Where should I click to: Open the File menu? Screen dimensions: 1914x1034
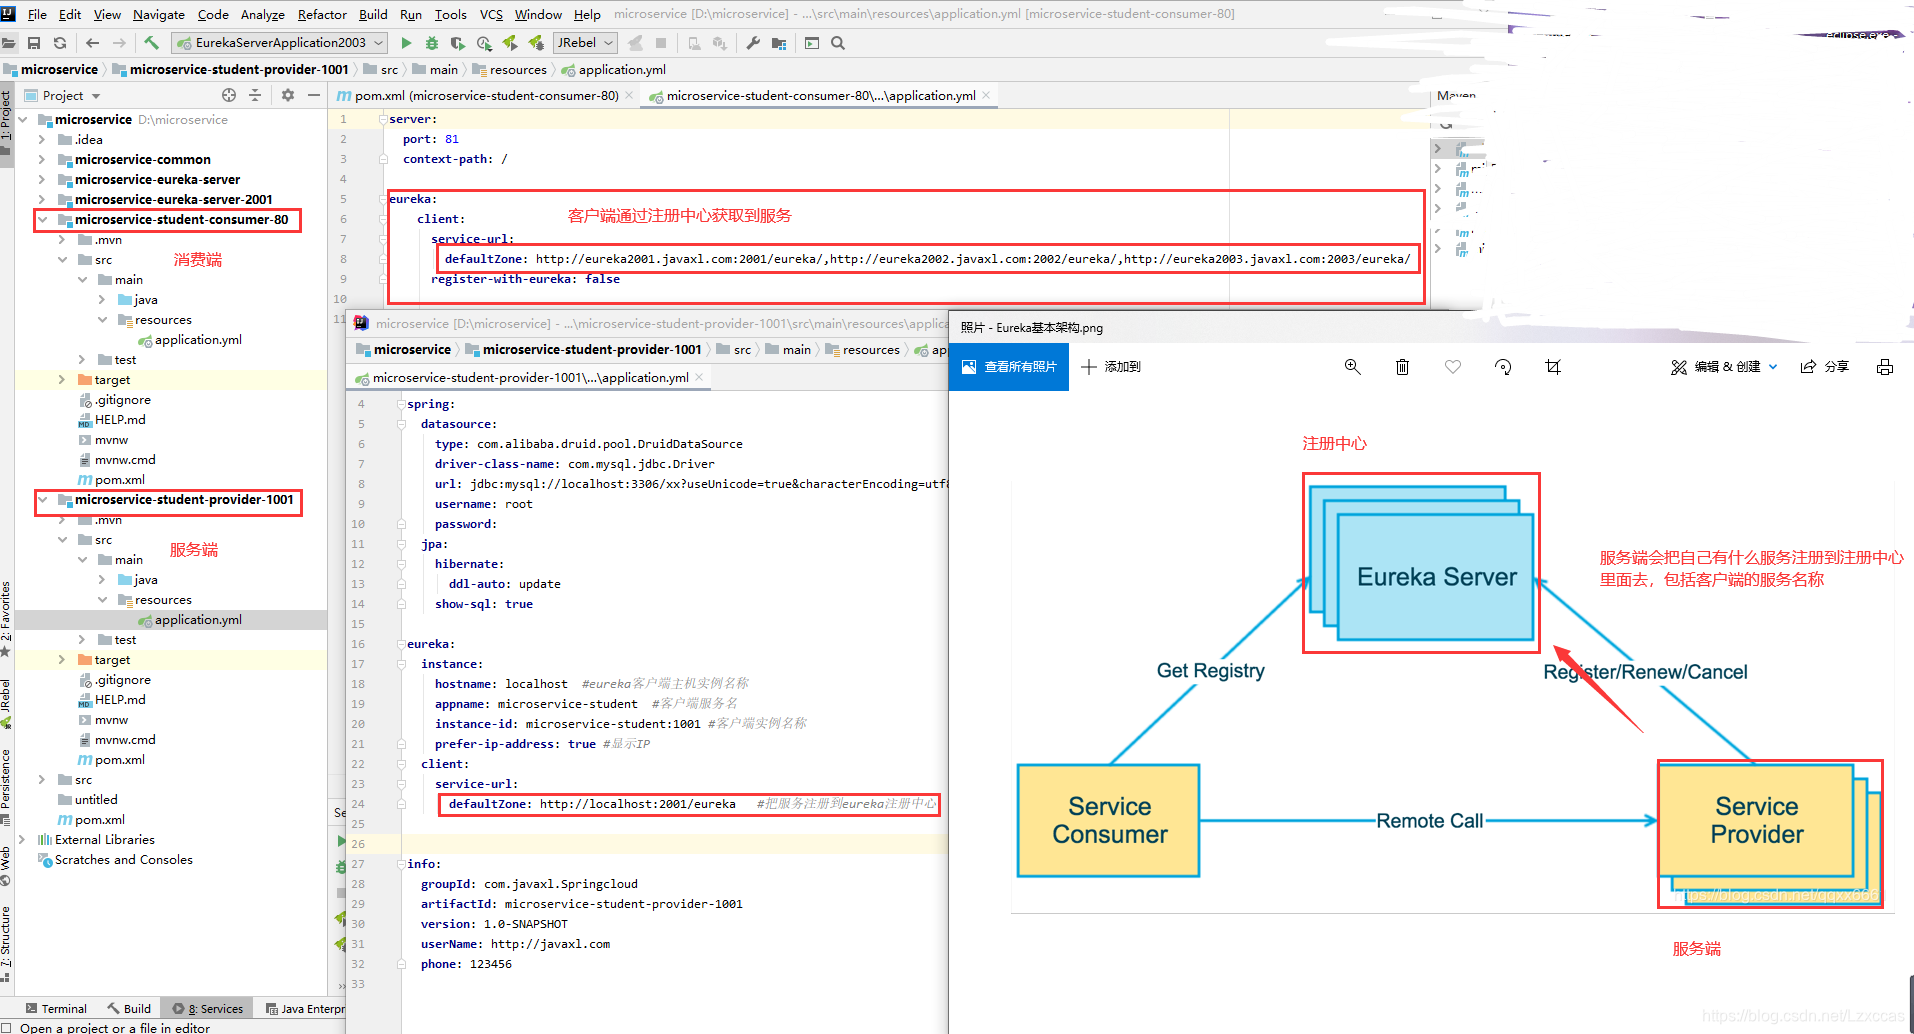click(x=37, y=14)
